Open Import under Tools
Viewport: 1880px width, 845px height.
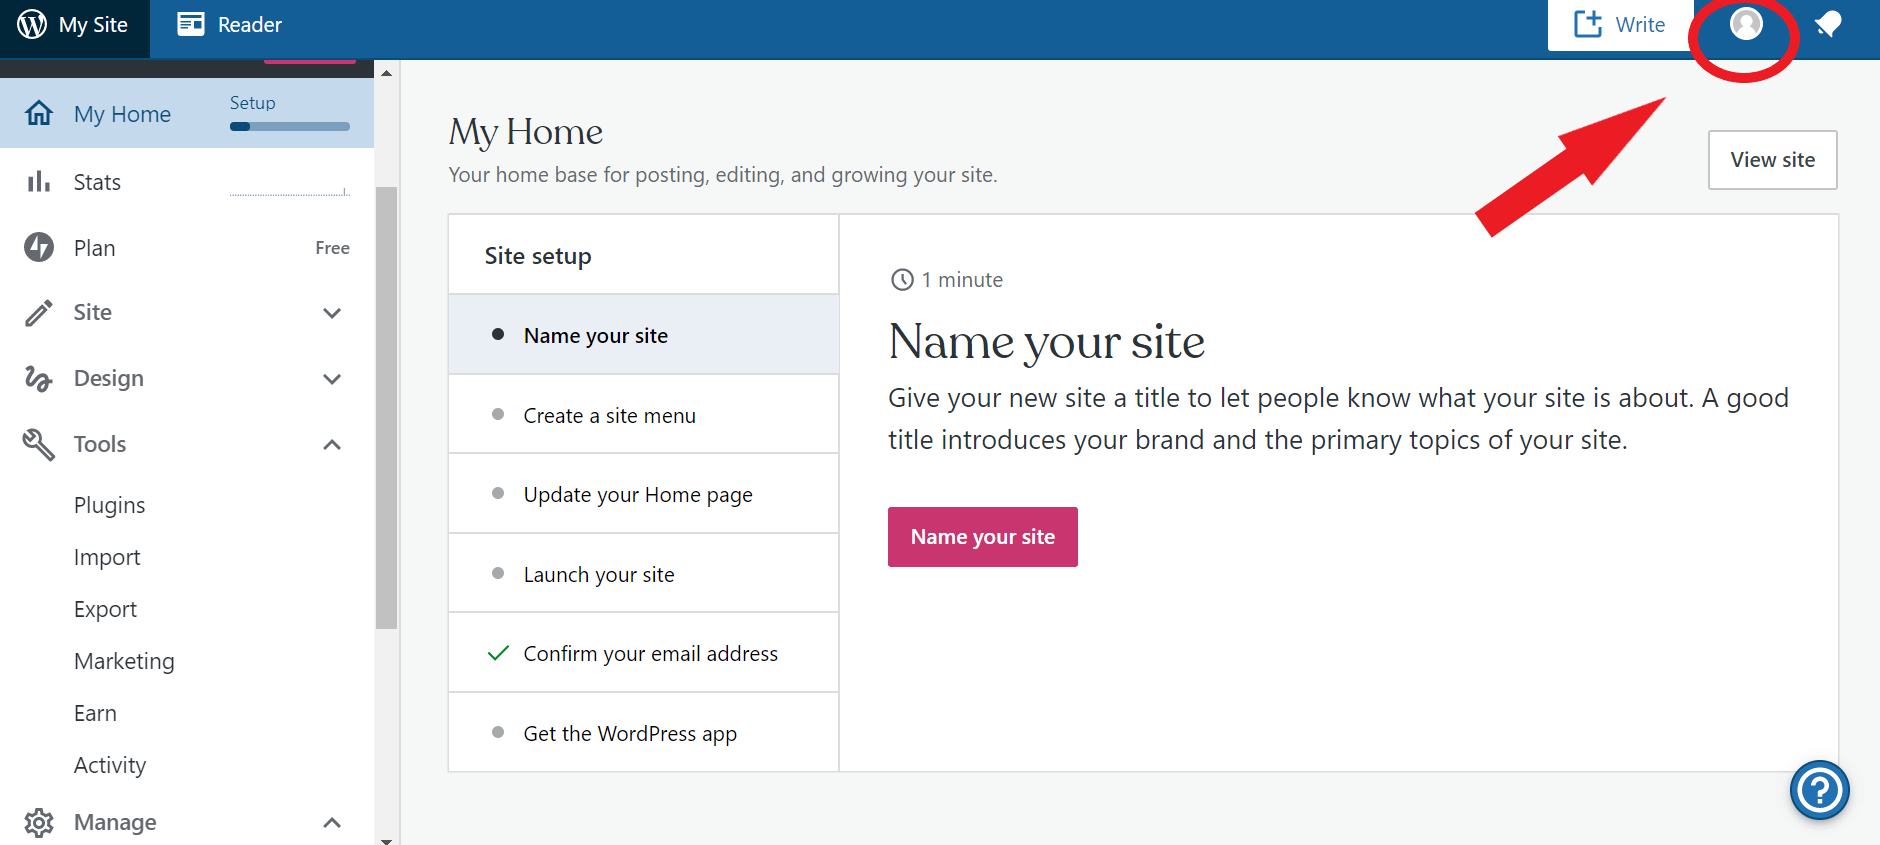pyautogui.click(x=107, y=557)
